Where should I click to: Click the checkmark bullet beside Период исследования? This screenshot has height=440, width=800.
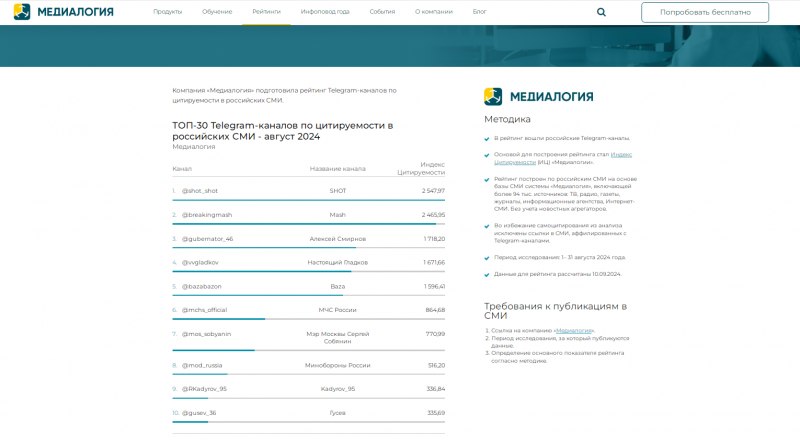click(x=487, y=257)
